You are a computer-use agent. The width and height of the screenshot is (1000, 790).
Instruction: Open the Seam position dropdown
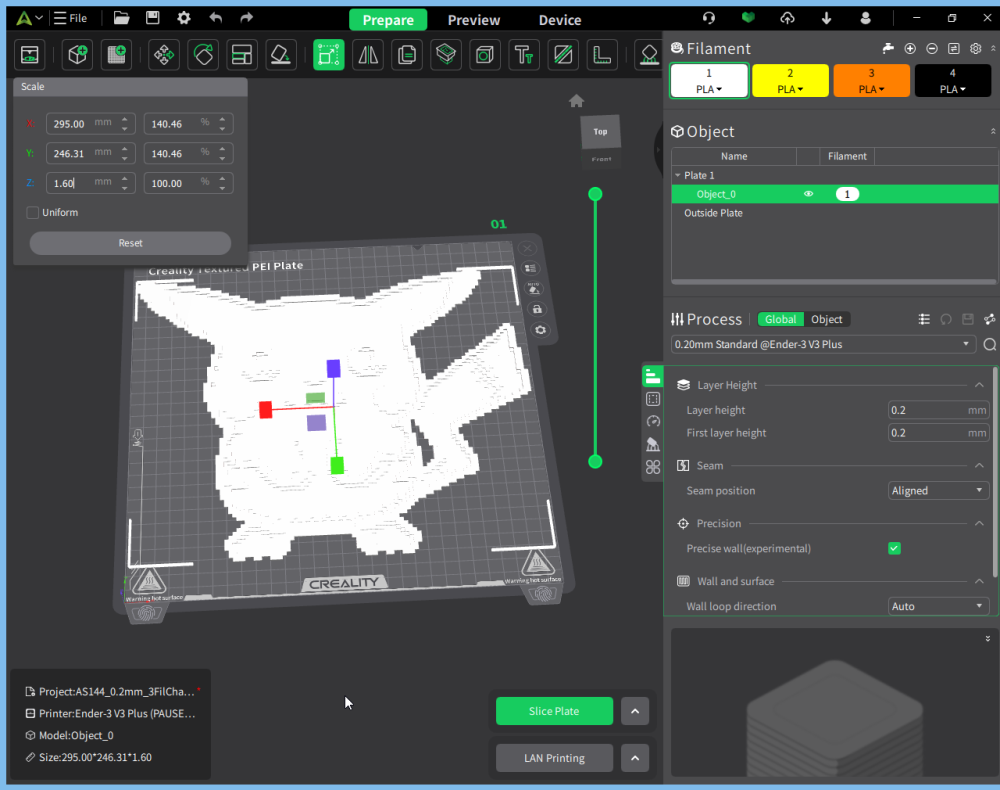pyautogui.click(x=938, y=491)
